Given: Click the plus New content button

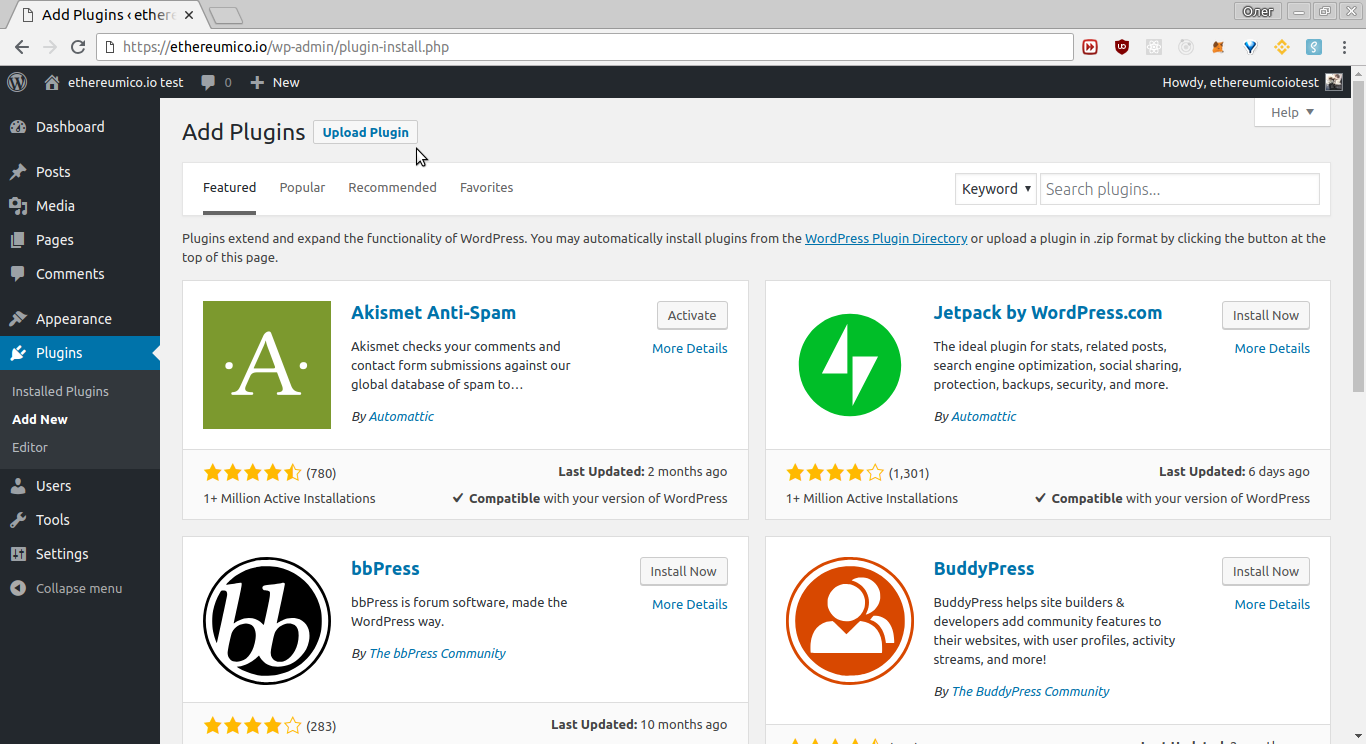Looking at the screenshot, I should coord(275,82).
